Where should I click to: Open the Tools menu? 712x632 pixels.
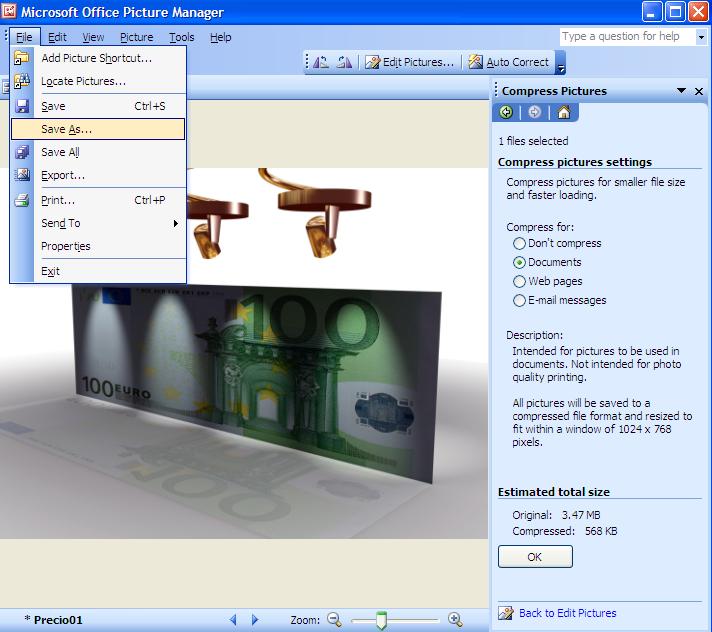pyautogui.click(x=182, y=37)
